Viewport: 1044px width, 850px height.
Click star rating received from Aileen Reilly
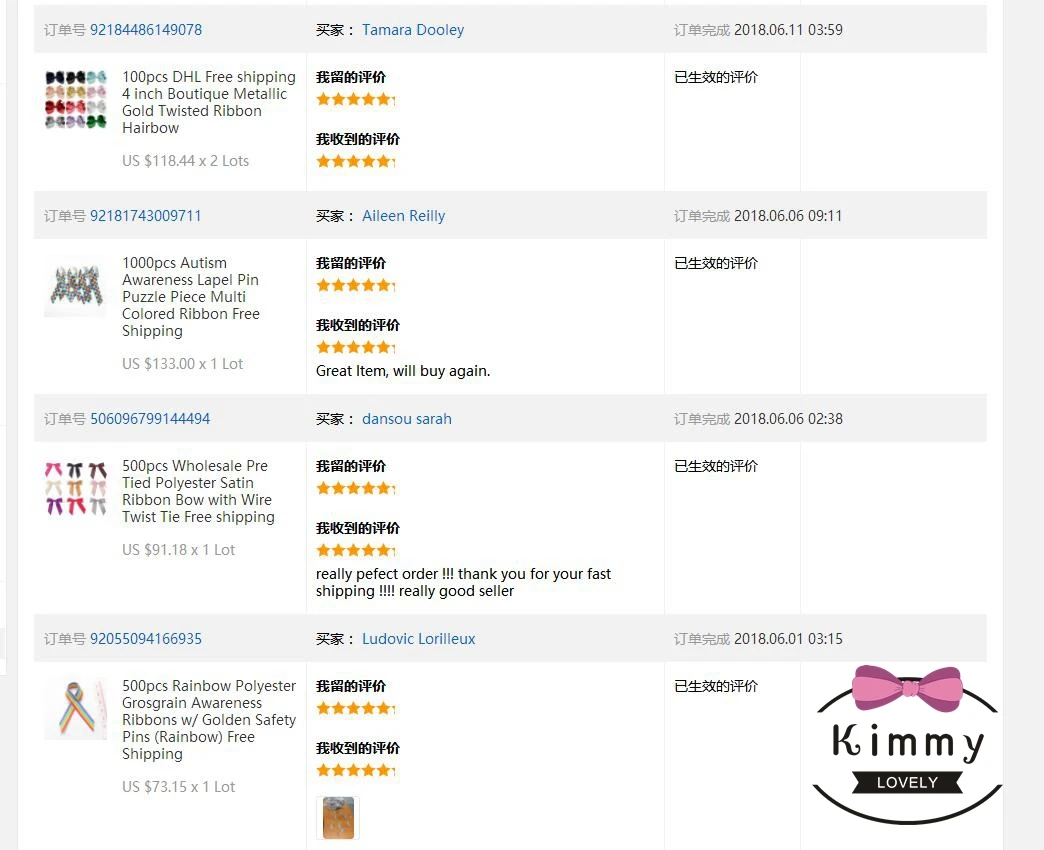point(355,347)
